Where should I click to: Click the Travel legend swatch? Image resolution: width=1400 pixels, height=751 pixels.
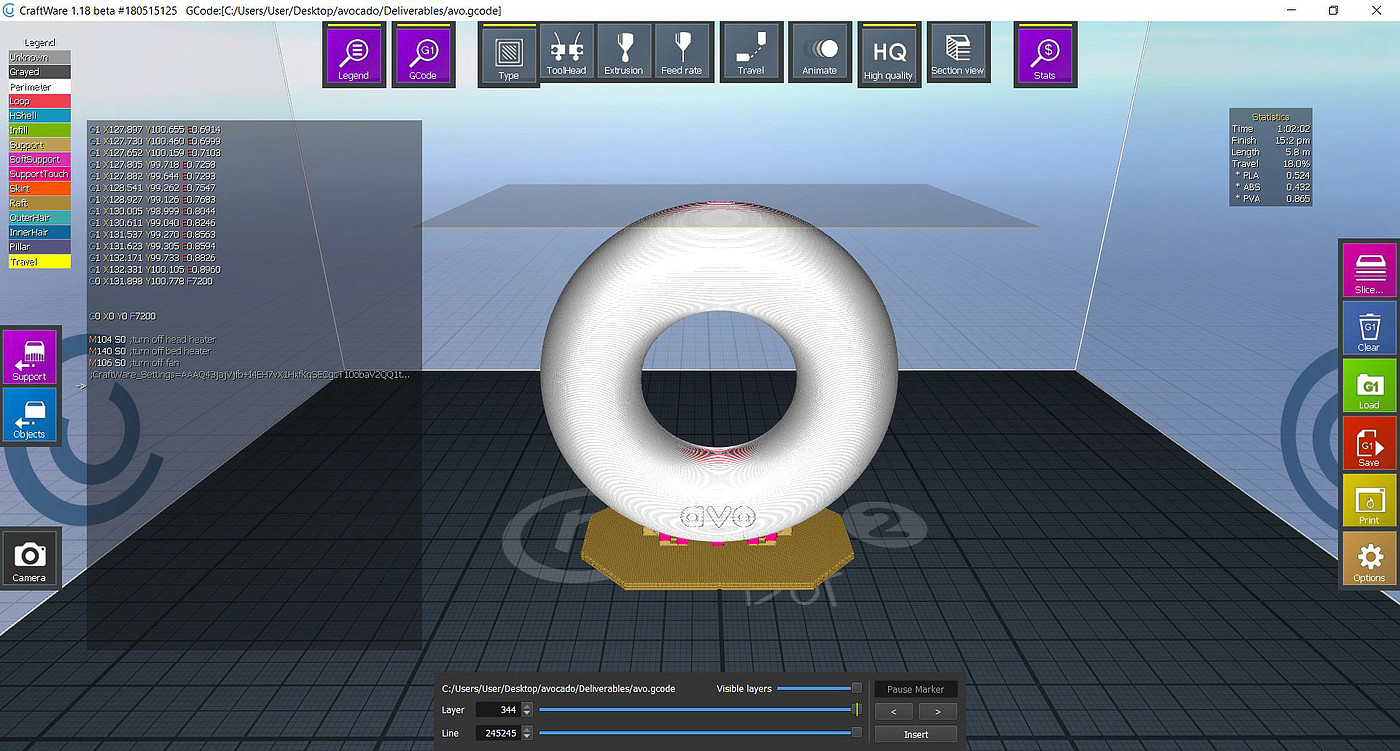pos(40,261)
